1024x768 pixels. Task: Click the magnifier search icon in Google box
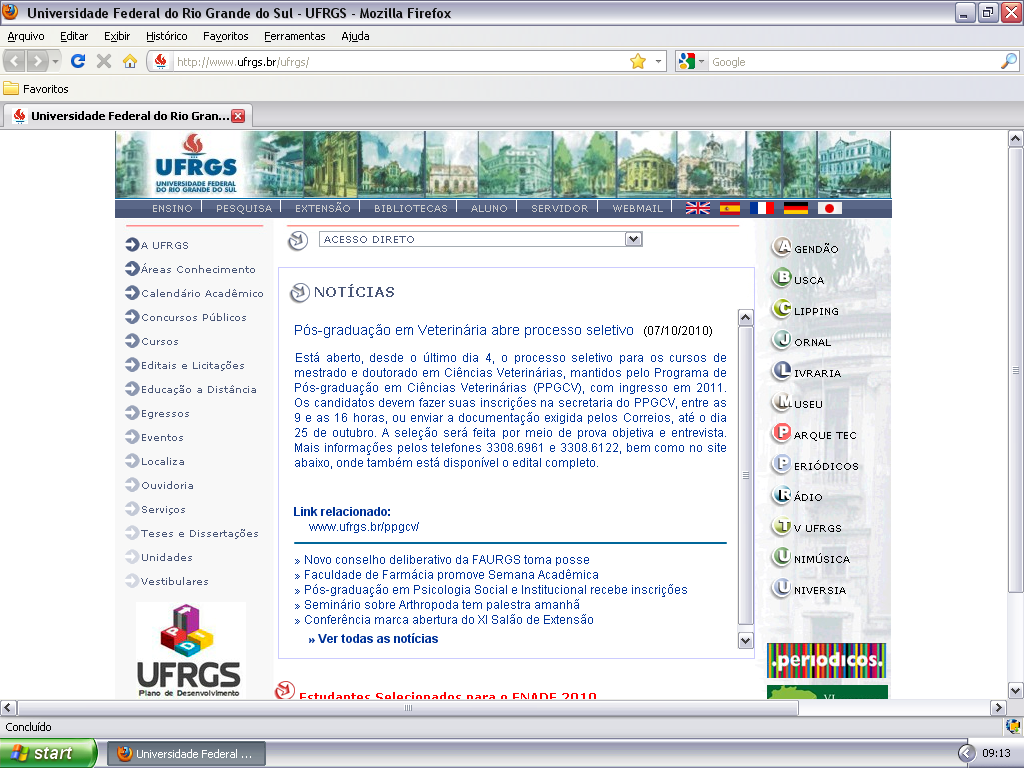click(x=1008, y=61)
